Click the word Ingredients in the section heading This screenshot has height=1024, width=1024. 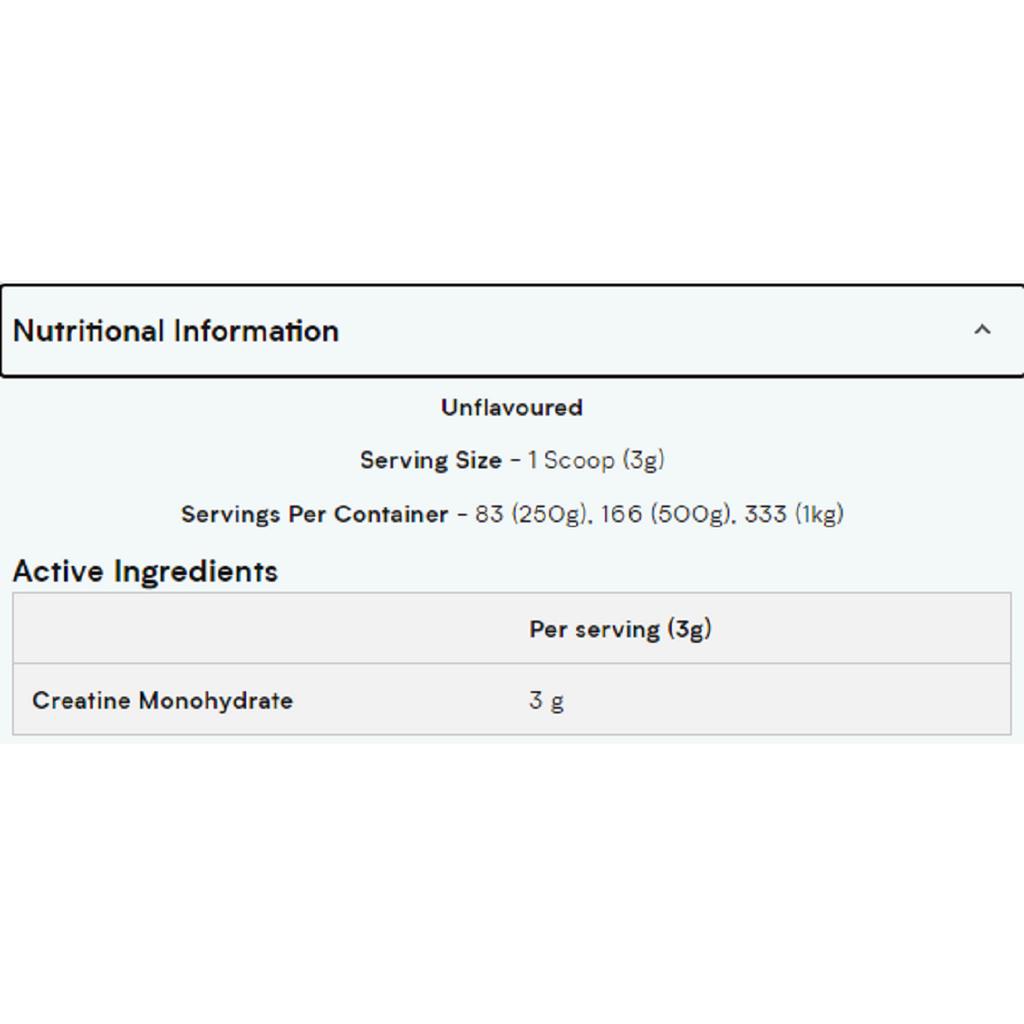point(195,571)
